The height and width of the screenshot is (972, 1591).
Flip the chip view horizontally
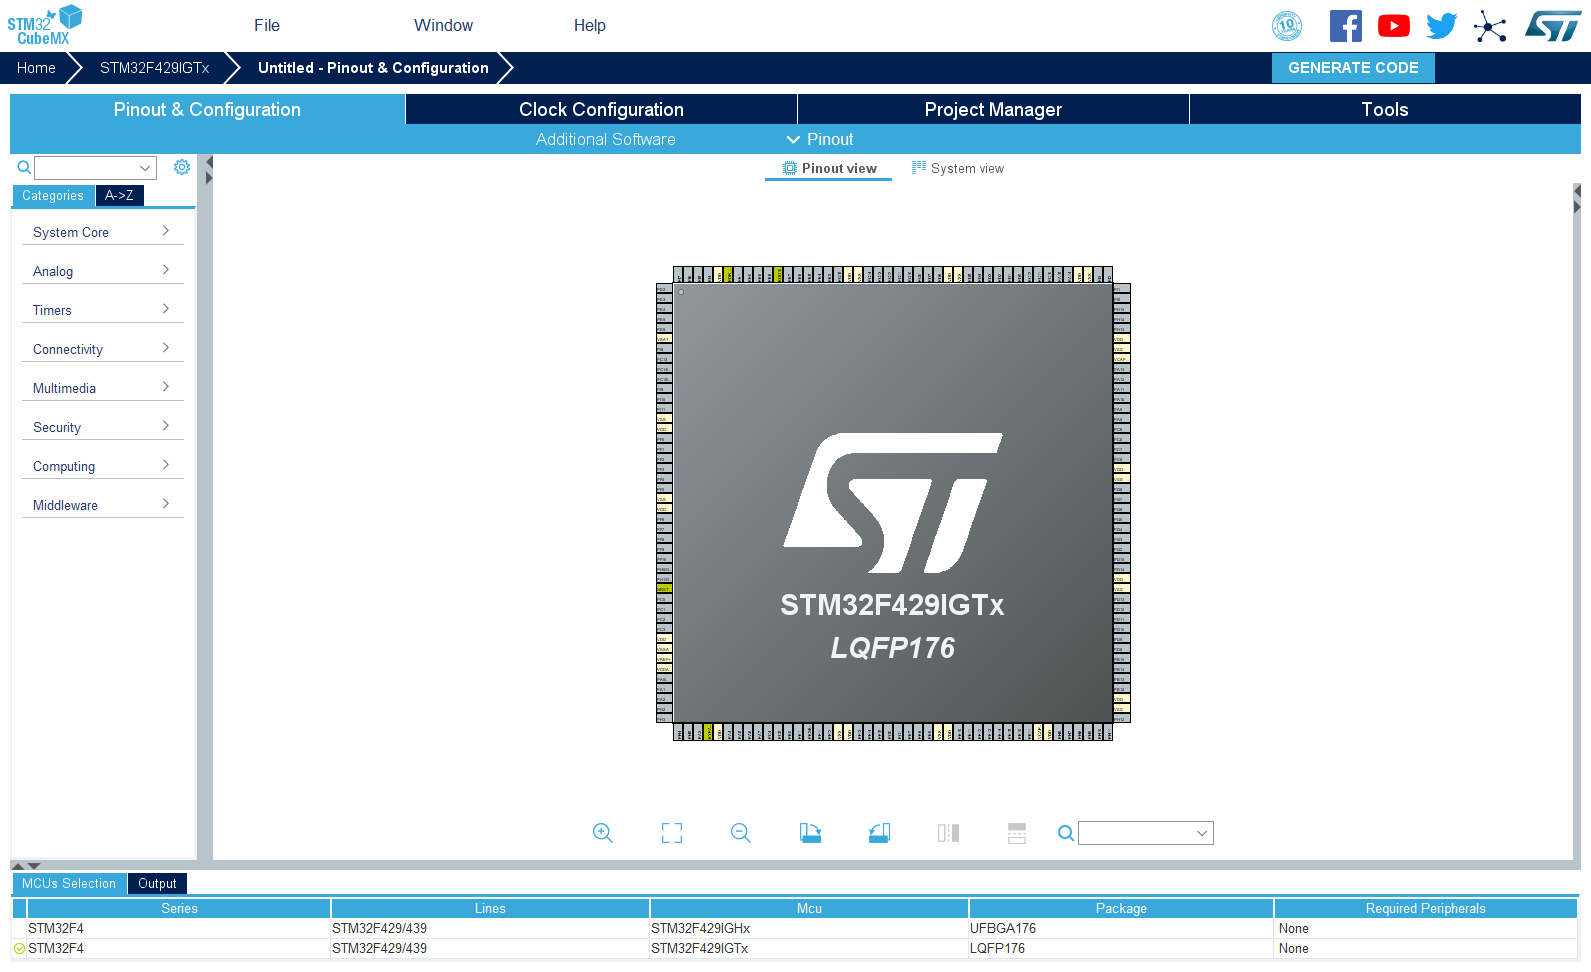949,833
